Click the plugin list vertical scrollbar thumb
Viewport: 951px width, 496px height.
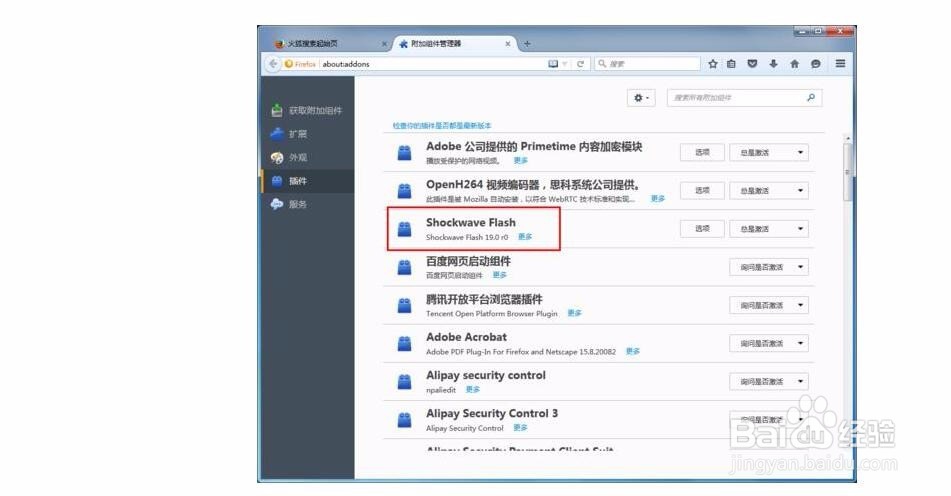click(x=848, y=173)
